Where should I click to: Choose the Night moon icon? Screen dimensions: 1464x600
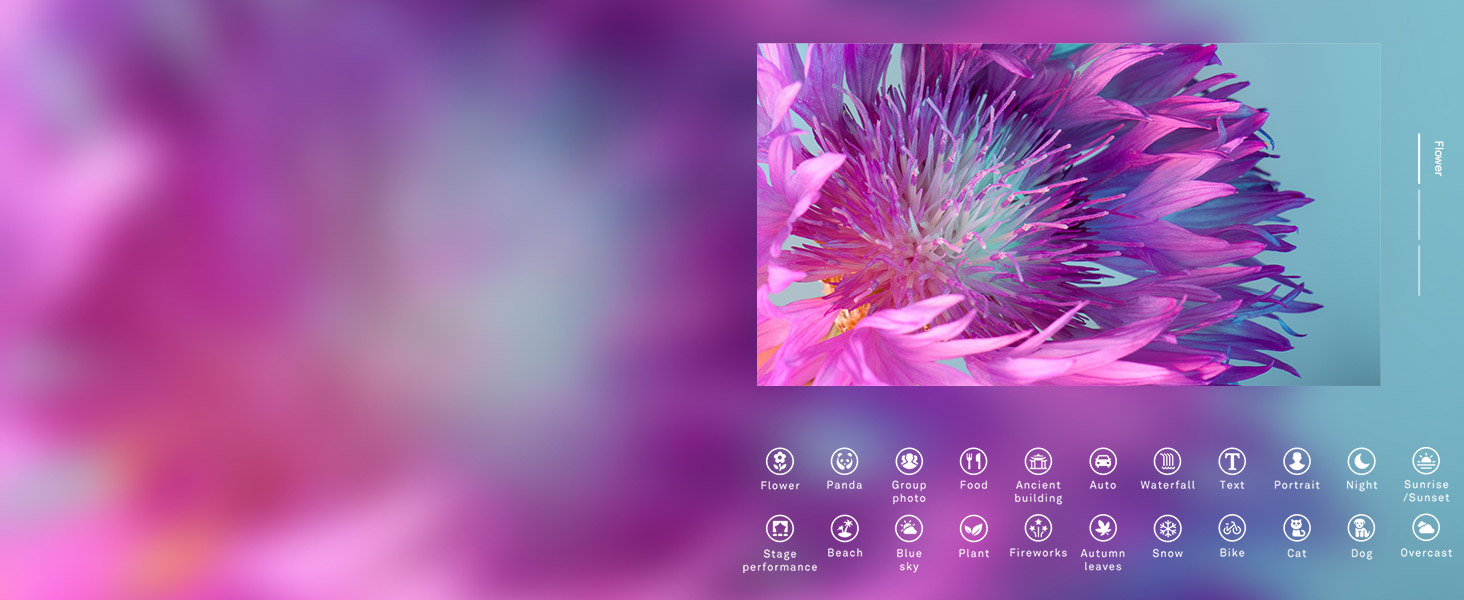pos(1361,461)
